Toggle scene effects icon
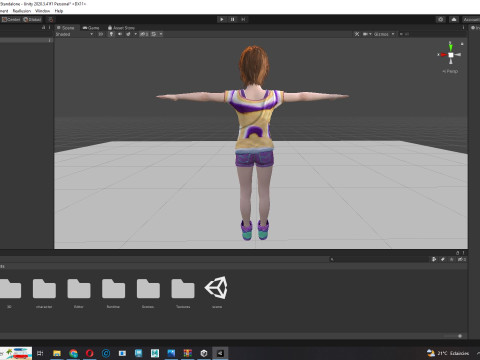This screenshot has width=480, height=360. [x=128, y=34]
